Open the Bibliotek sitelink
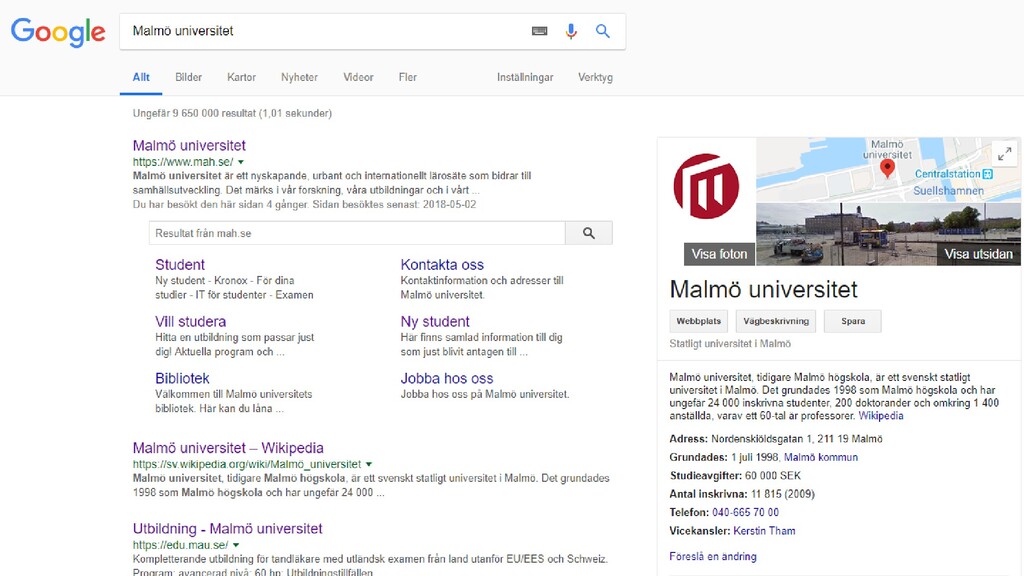The height and width of the screenshot is (576, 1024). [x=182, y=378]
